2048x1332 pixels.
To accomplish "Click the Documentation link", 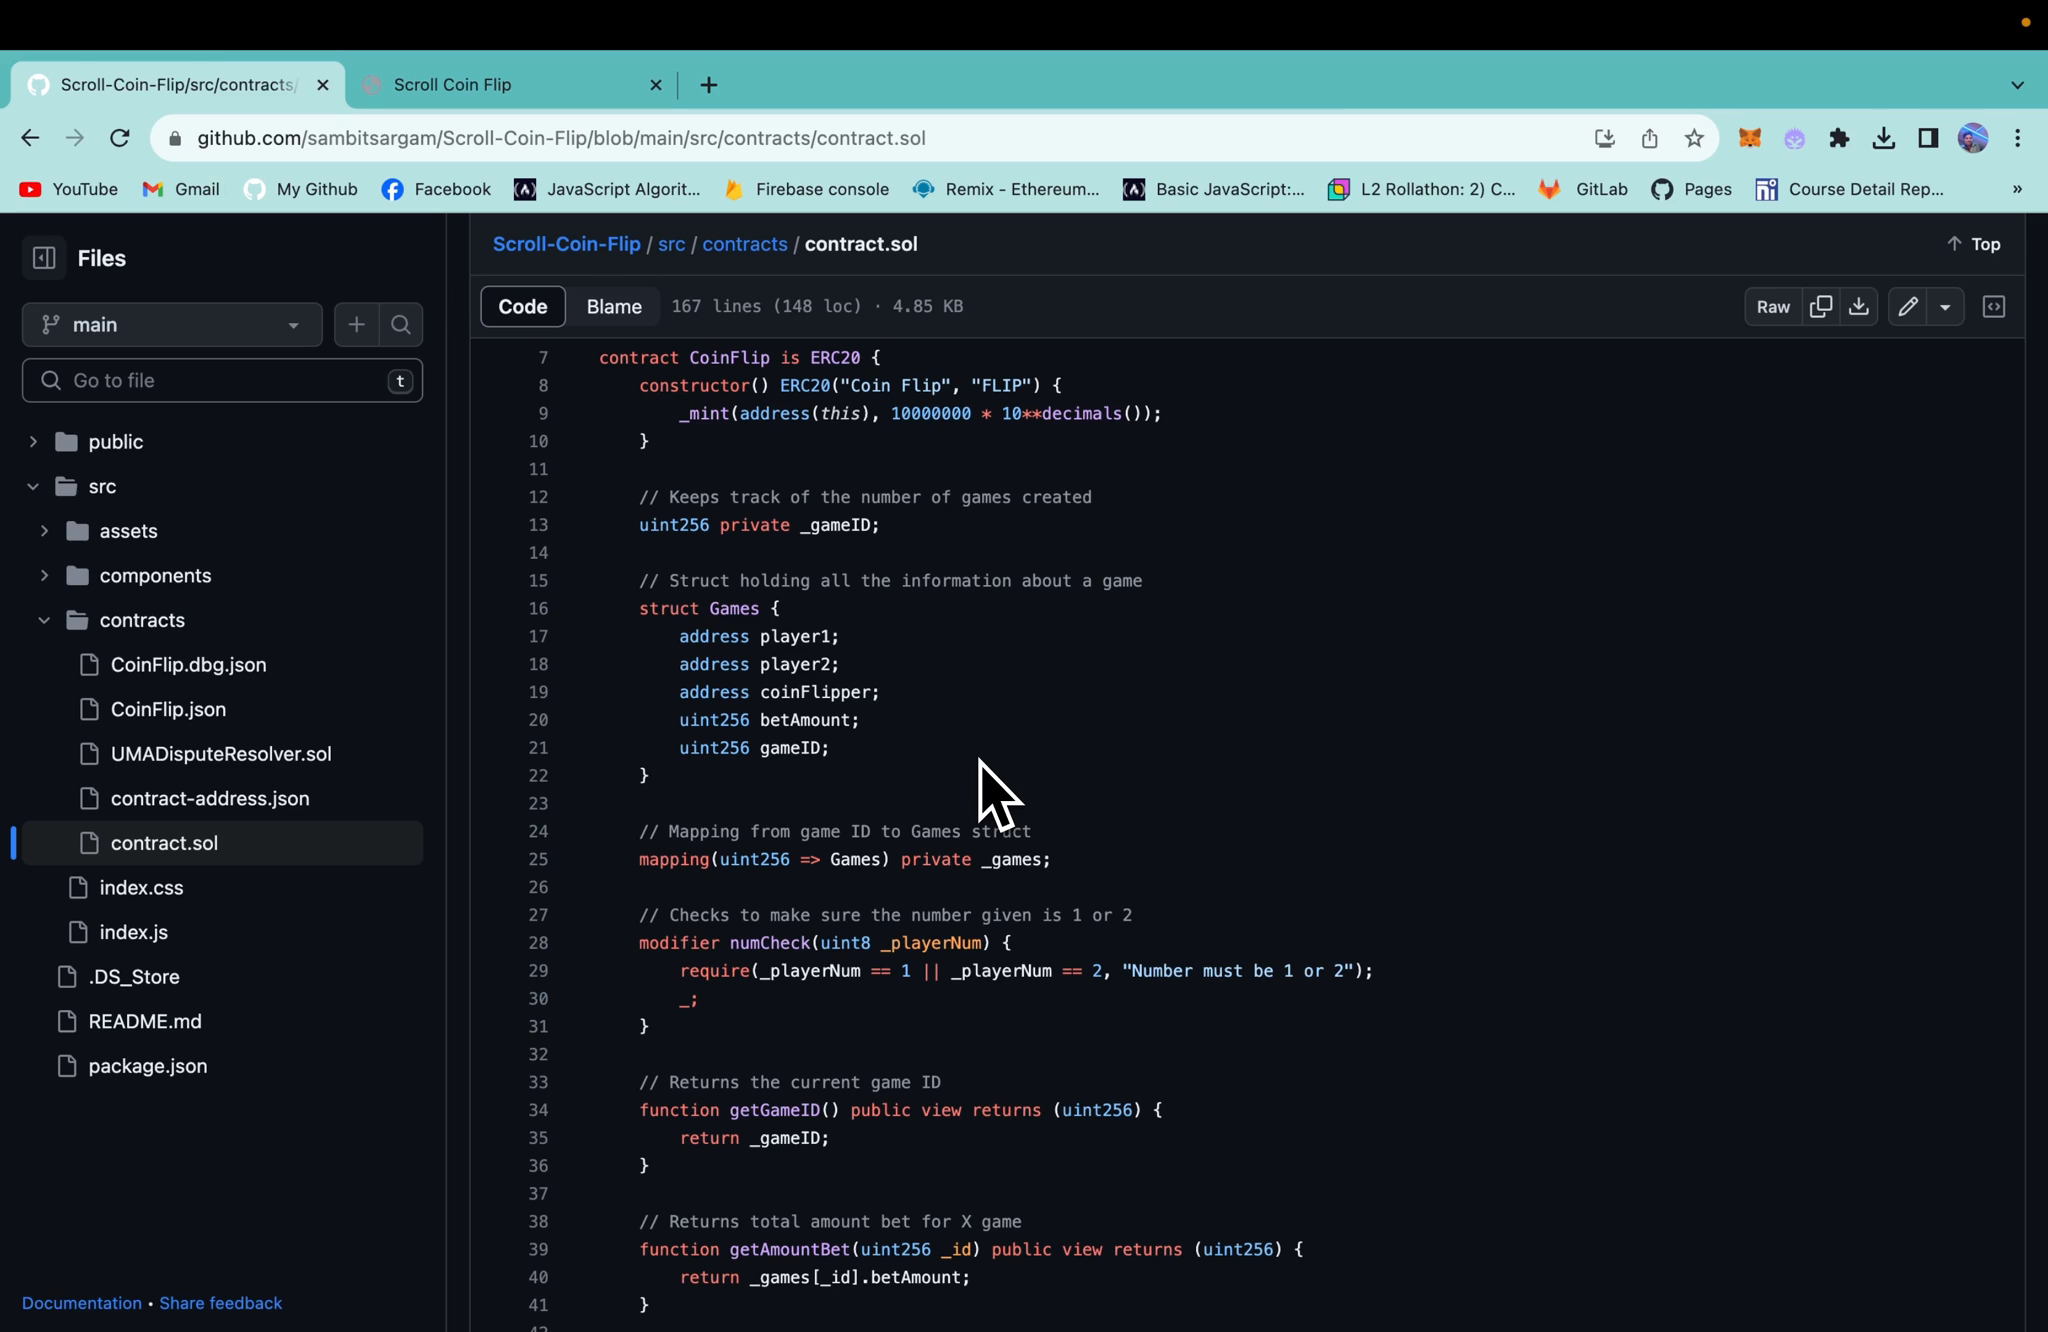I will tap(82, 1303).
